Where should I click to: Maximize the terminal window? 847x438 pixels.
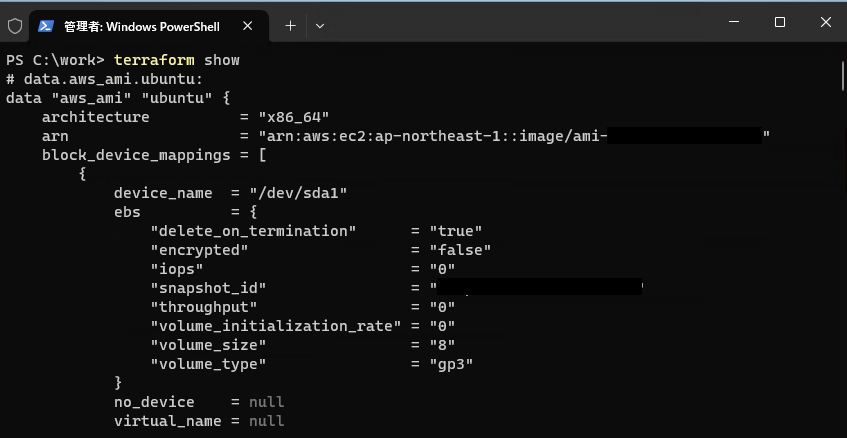pyautogui.click(x=780, y=22)
